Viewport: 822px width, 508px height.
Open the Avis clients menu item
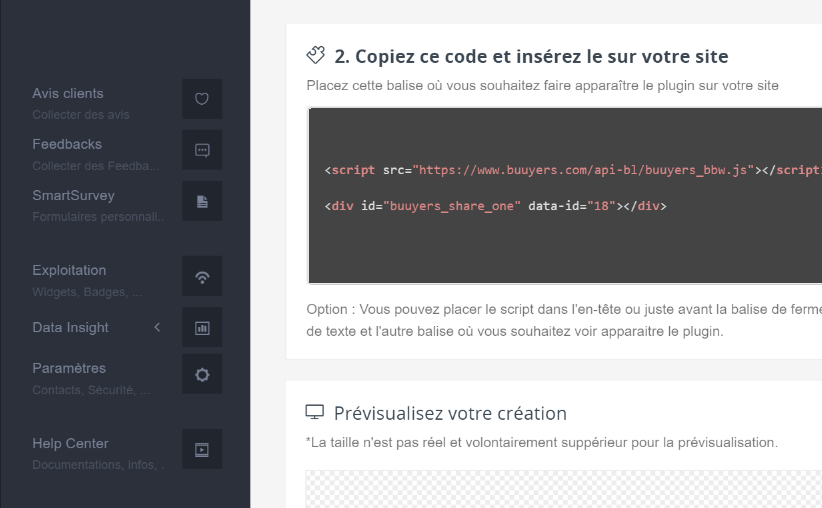tap(68, 94)
